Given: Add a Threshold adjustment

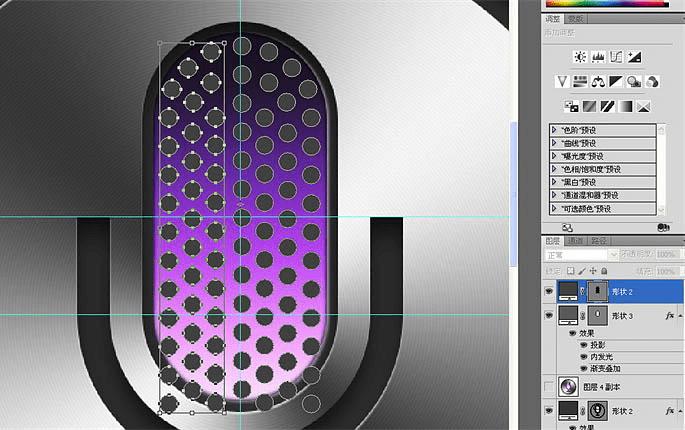Looking at the screenshot, I should click(x=607, y=106).
